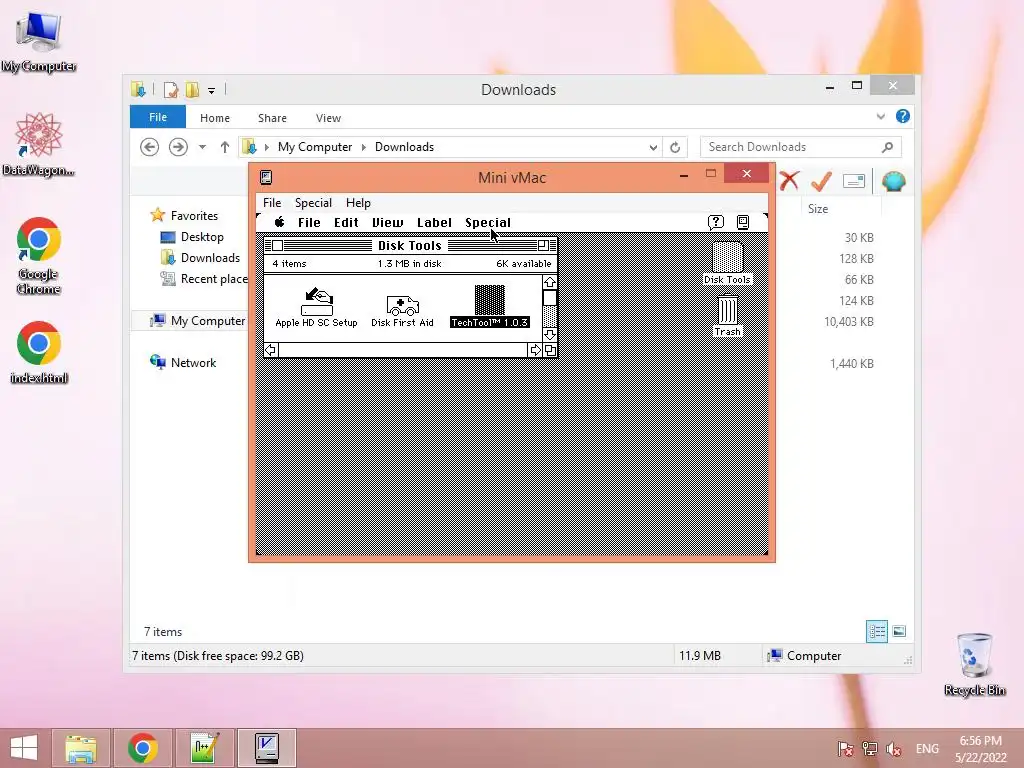Open Google Chrome desktop shortcut
The height and width of the screenshot is (768, 1024).
(39, 255)
